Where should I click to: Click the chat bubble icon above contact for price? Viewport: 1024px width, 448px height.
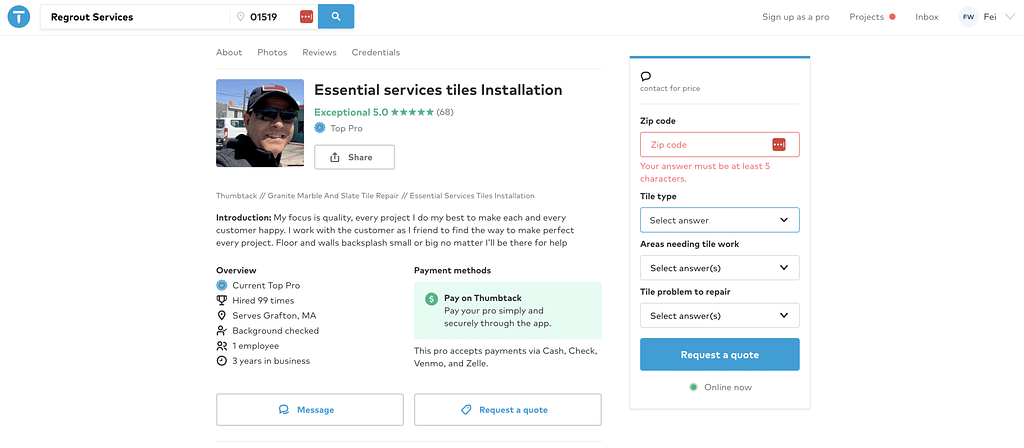coord(646,76)
